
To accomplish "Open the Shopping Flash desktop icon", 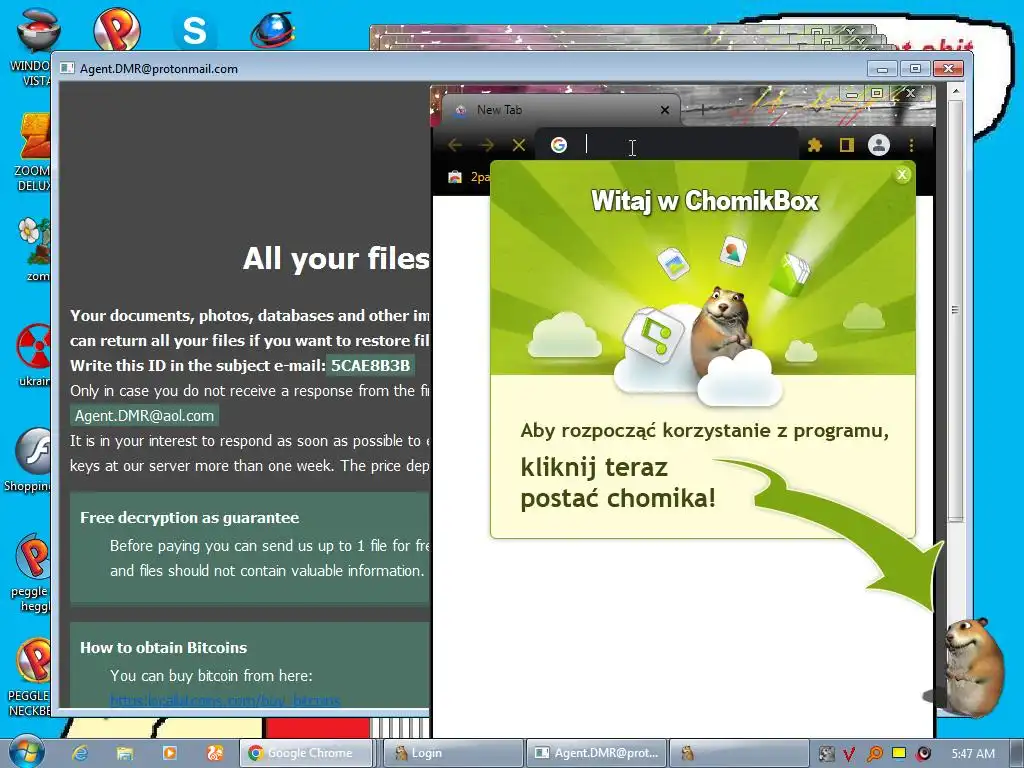I will (x=29, y=460).
